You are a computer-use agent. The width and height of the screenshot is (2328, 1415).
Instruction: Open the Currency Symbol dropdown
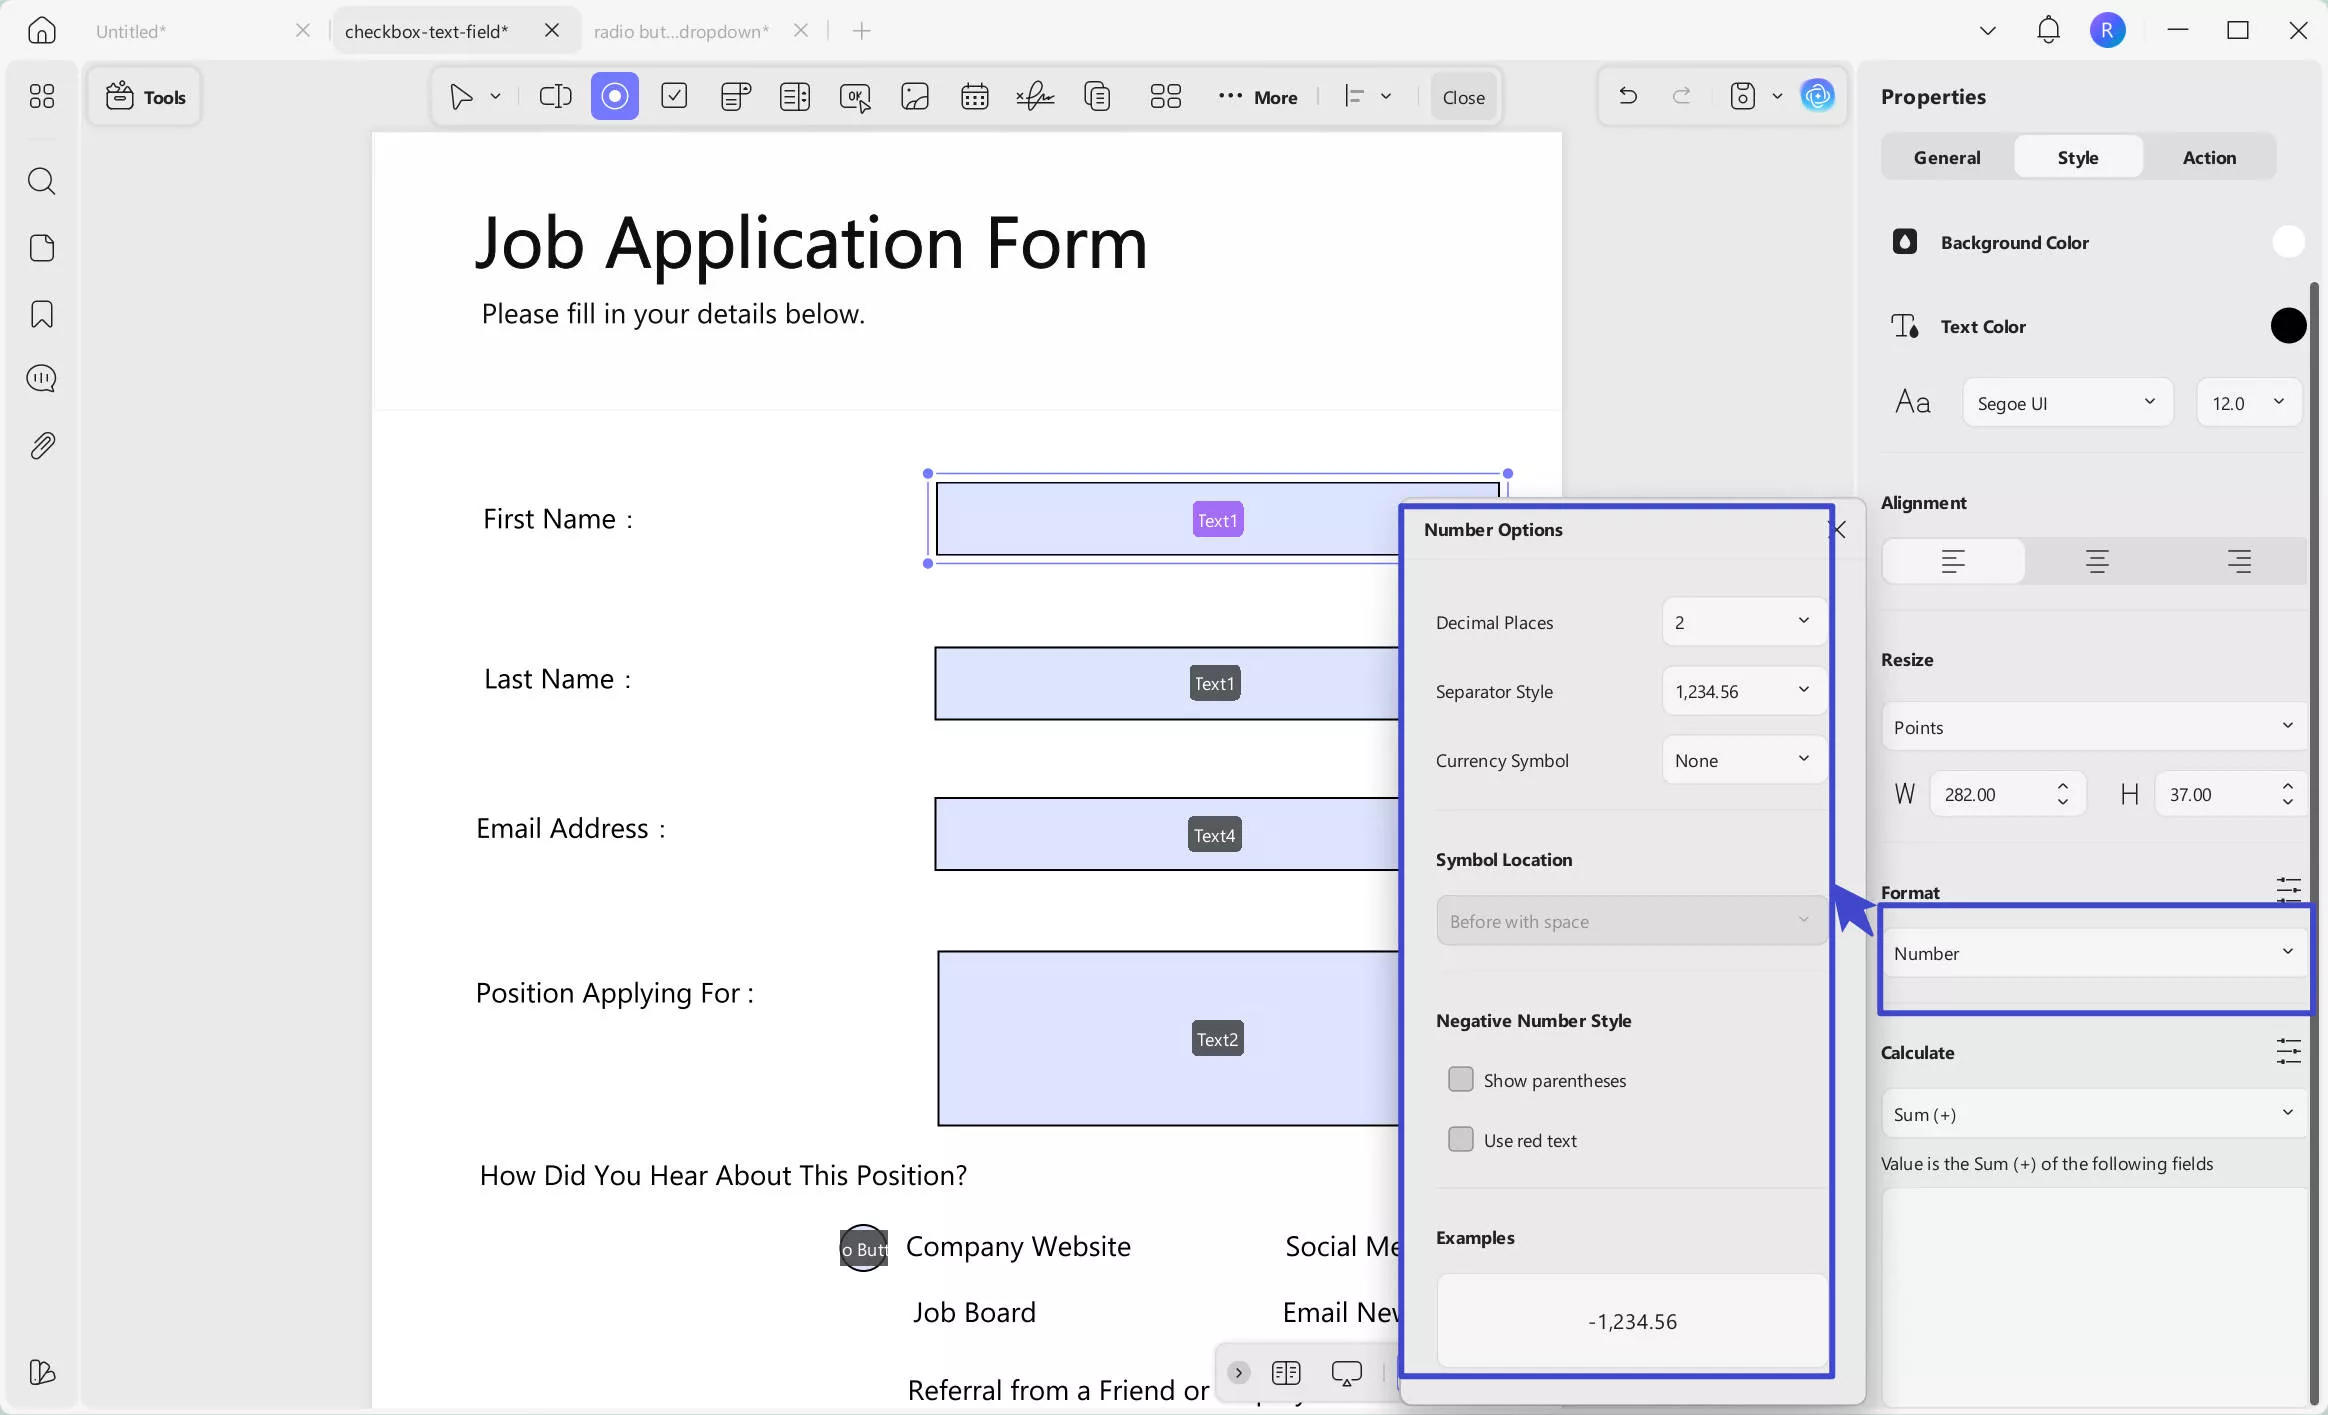(x=1743, y=760)
